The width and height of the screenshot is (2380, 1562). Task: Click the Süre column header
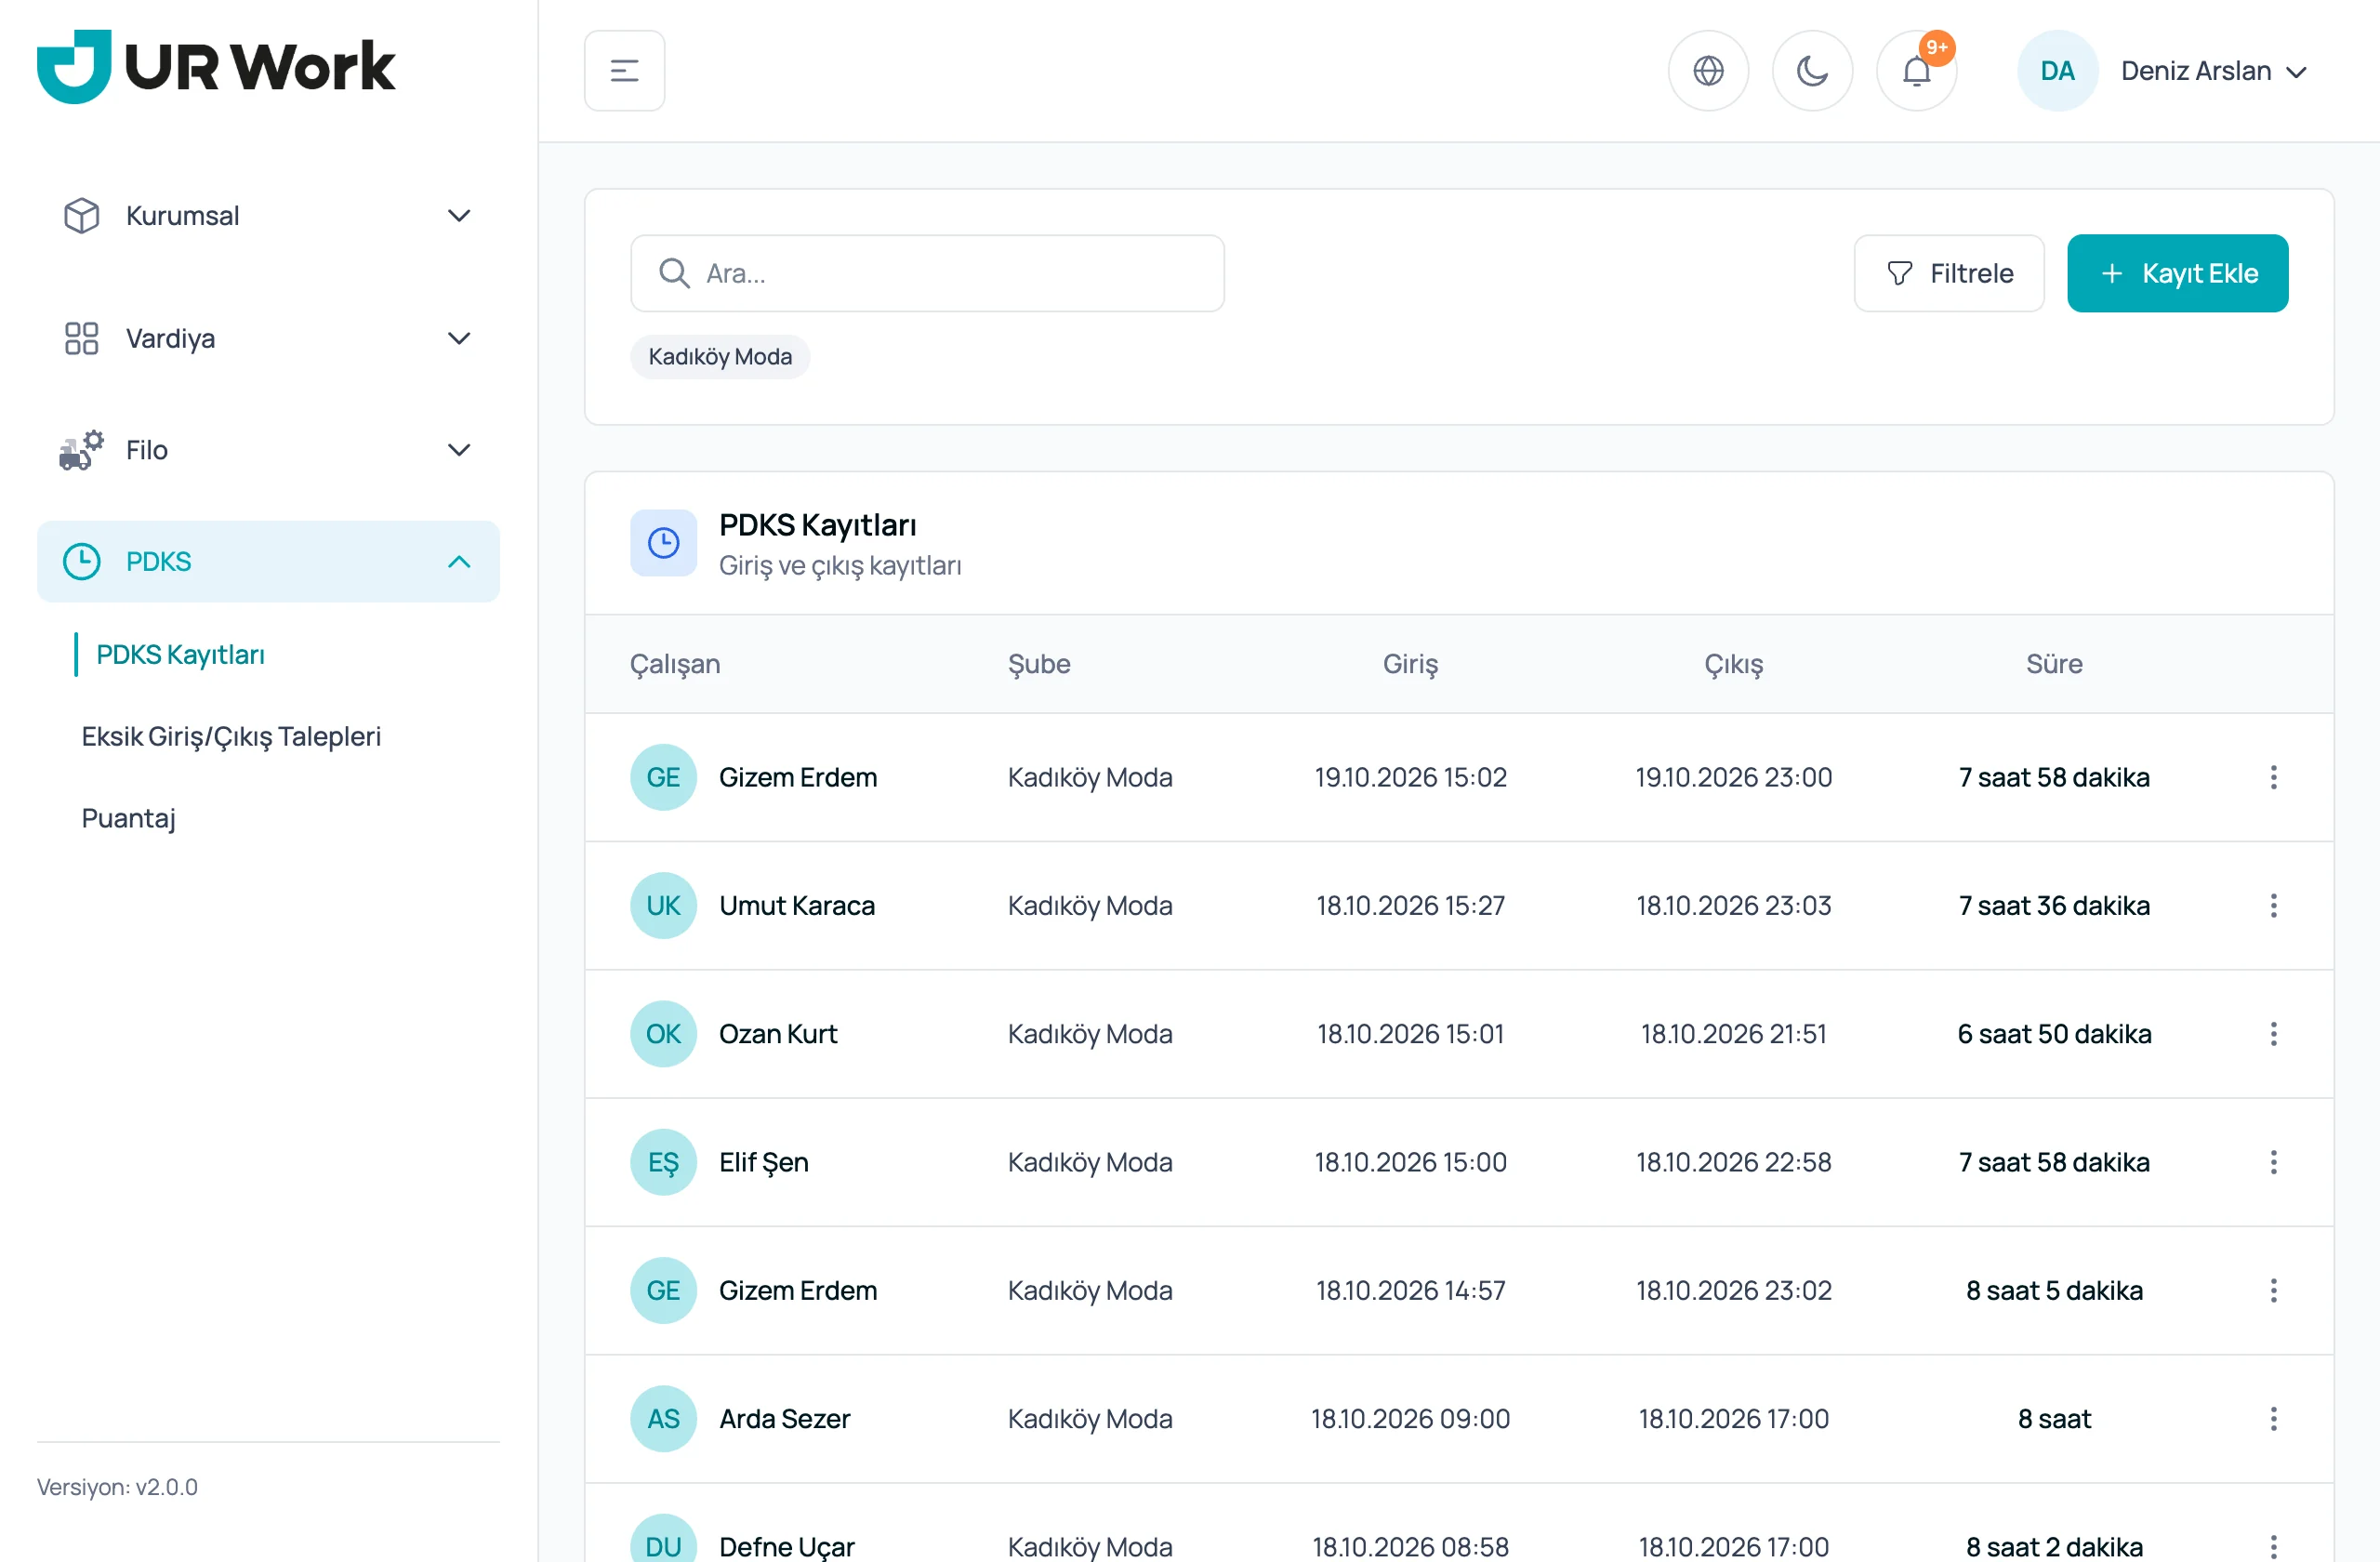2054,663
